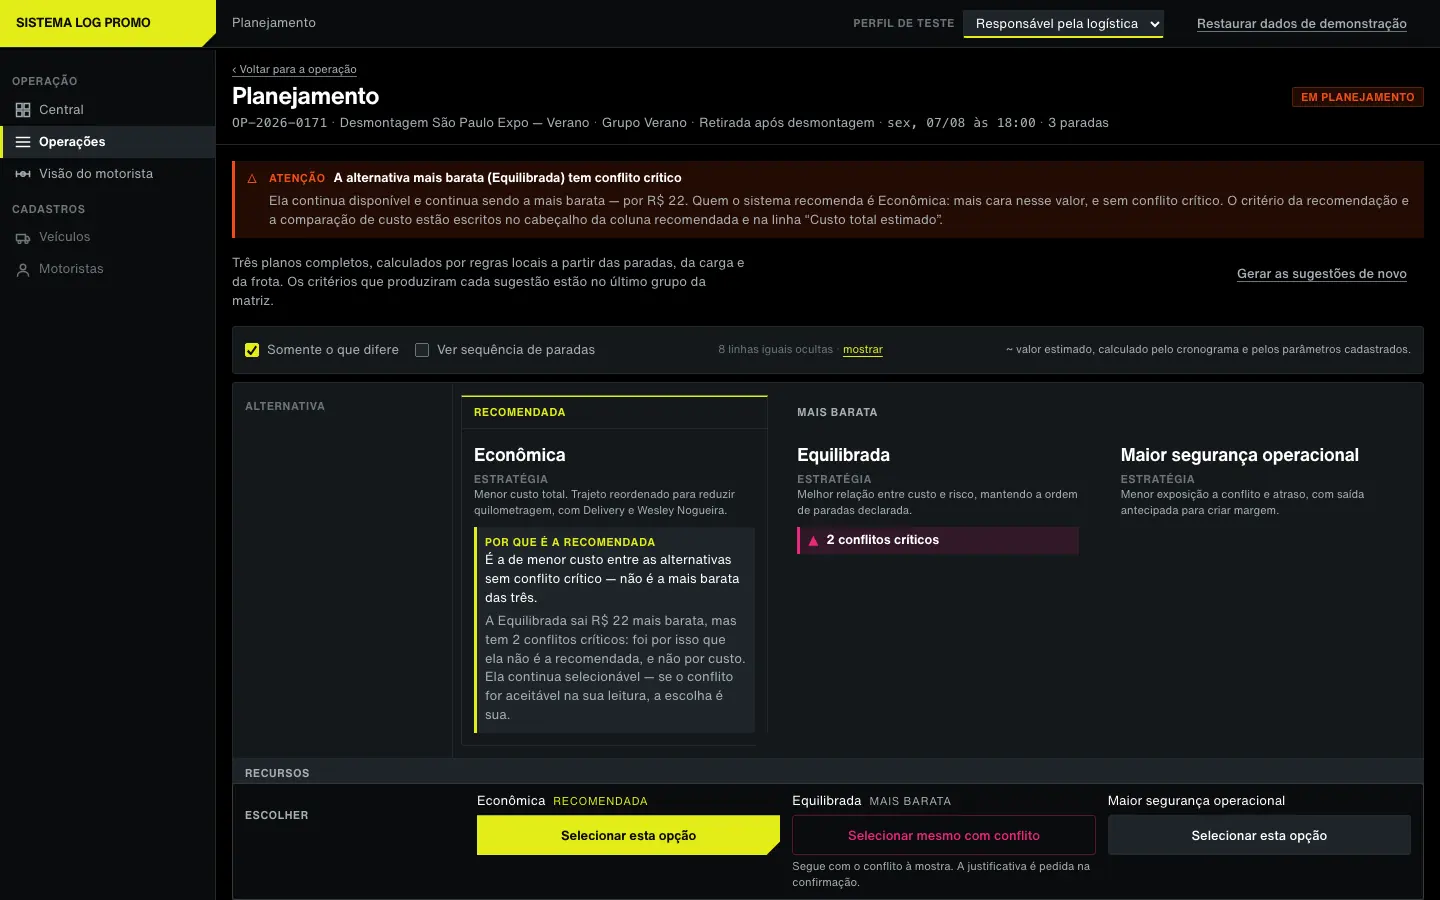Click the MAIS BARATA column label
The height and width of the screenshot is (900, 1440).
837,412
